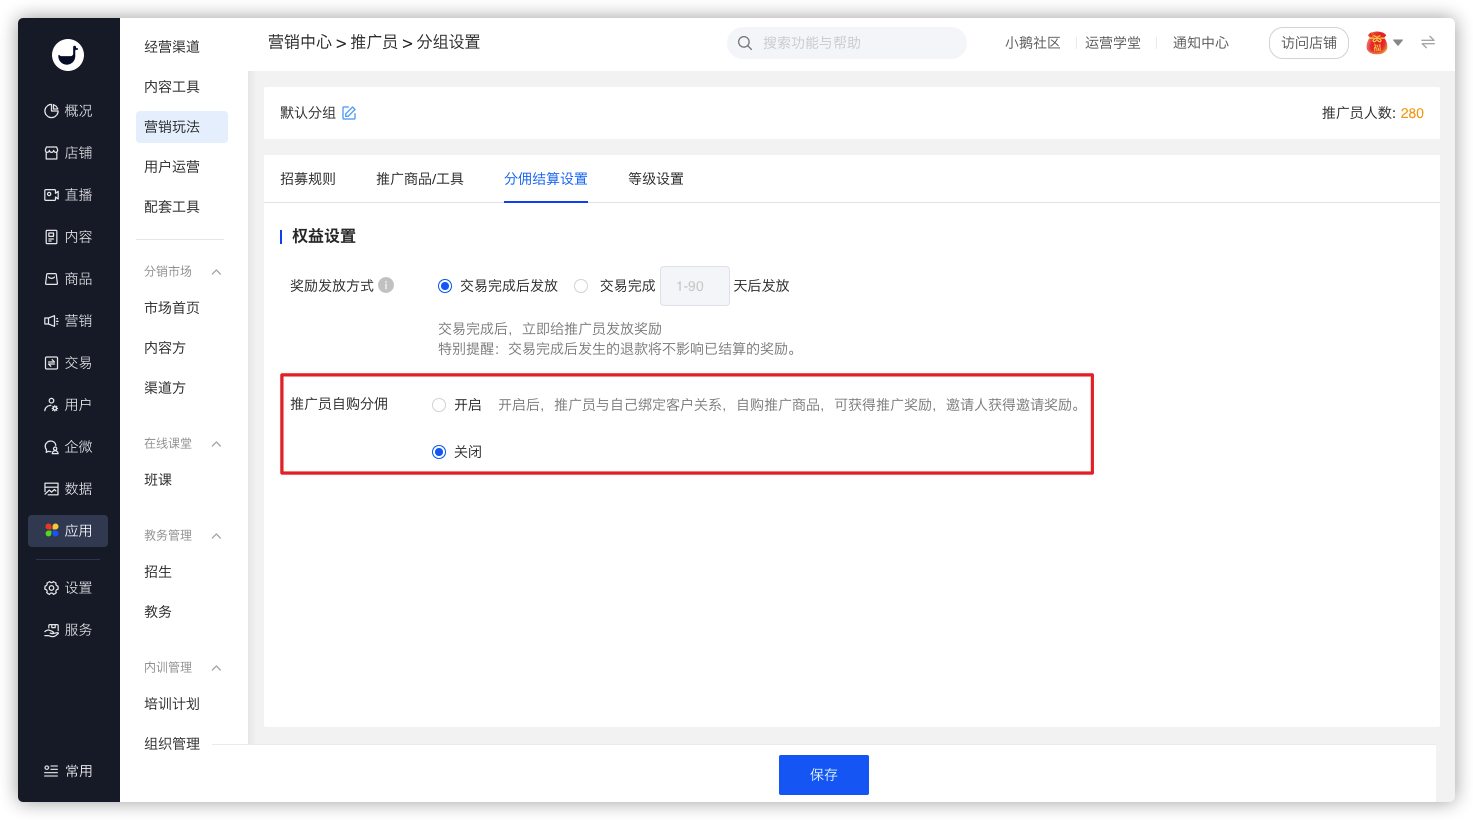Open the store avatar account menu
The height and width of the screenshot is (820, 1473).
pos(1384,43)
